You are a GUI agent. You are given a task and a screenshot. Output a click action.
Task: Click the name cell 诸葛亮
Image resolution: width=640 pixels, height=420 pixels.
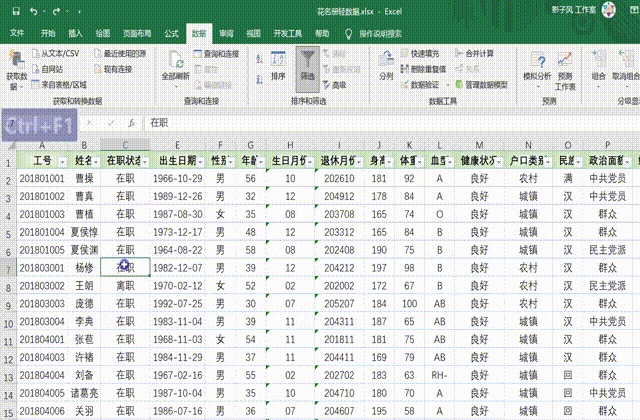click(84, 393)
